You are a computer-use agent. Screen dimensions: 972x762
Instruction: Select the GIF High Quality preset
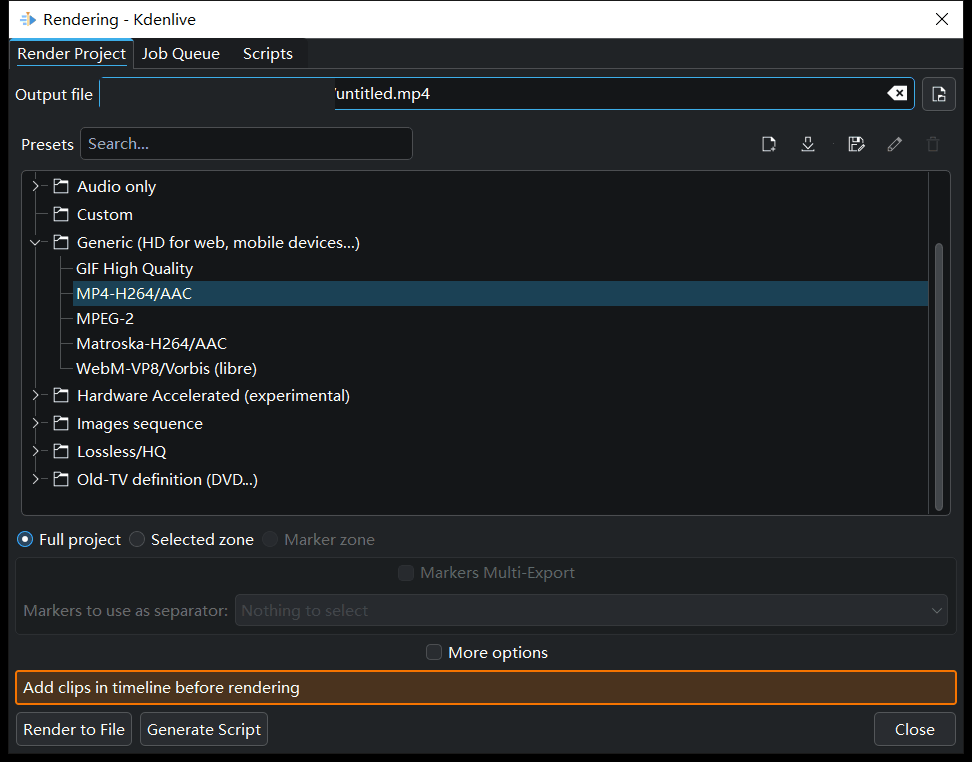point(135,268)
